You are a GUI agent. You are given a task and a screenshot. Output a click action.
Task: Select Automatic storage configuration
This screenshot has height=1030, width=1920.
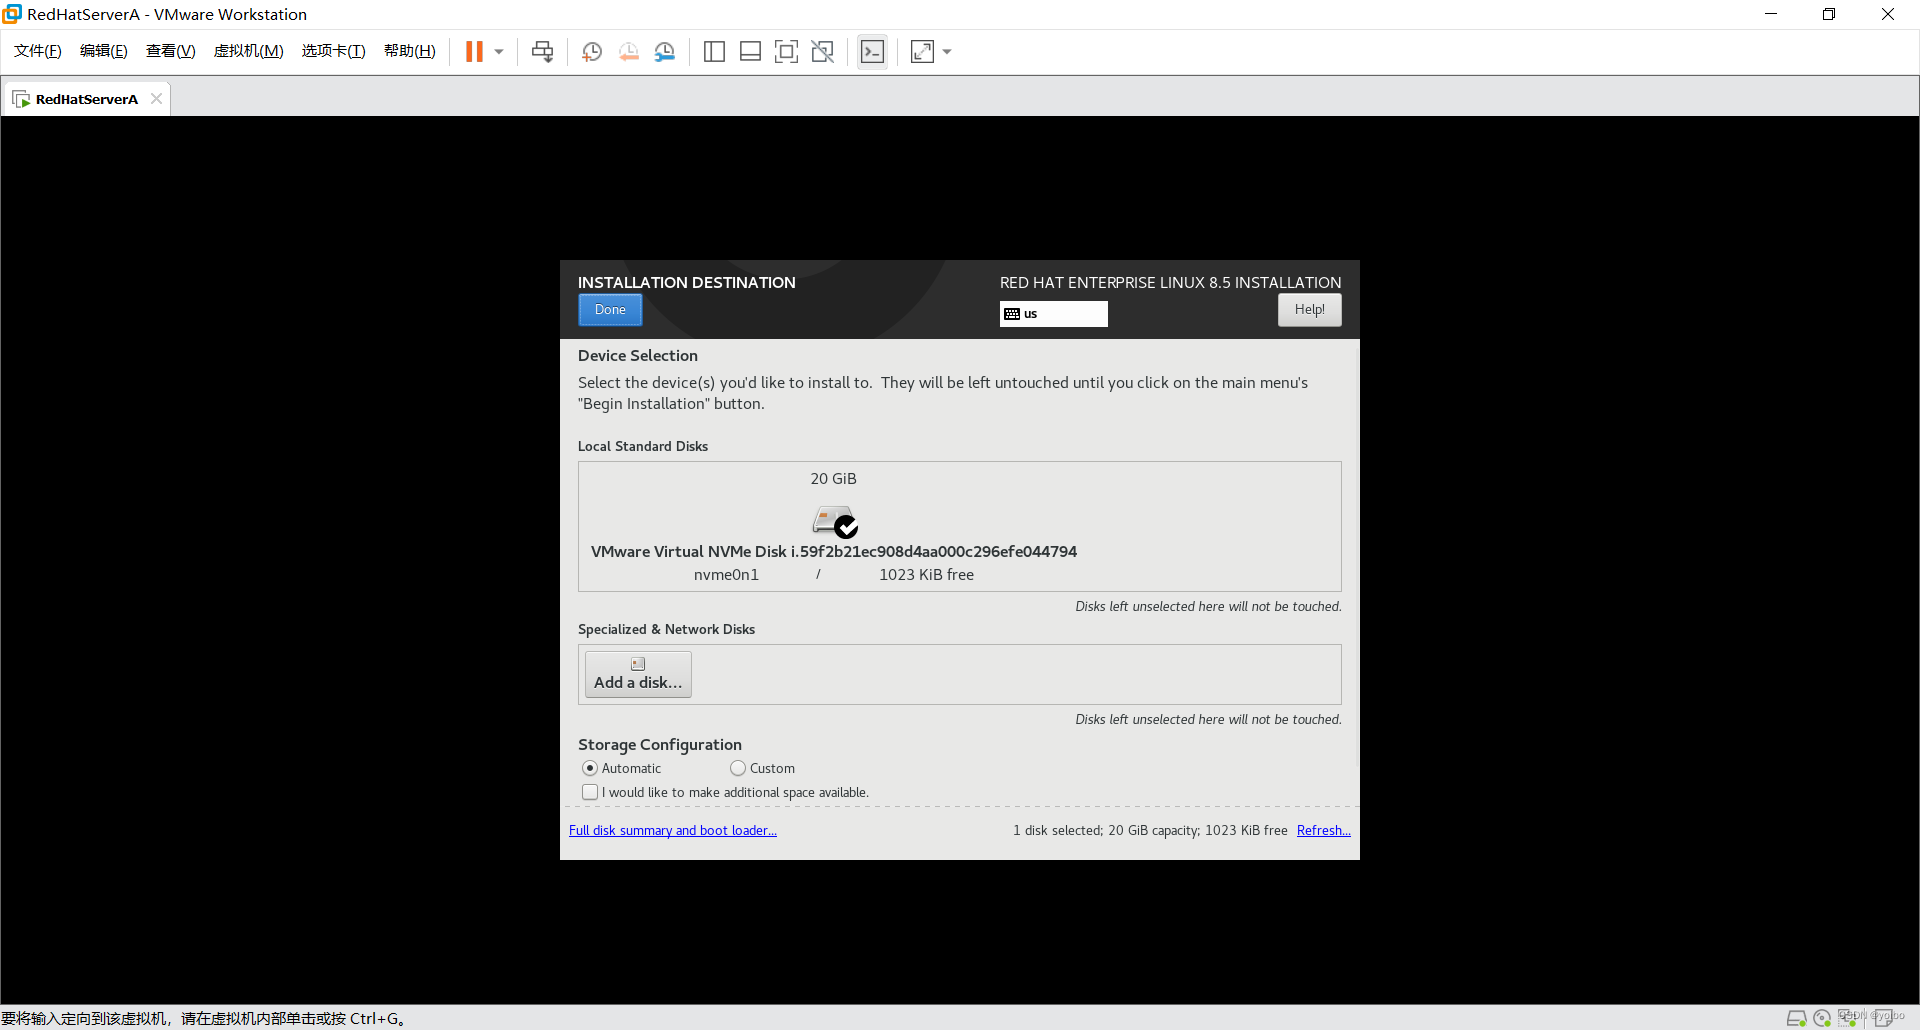coord(621,768)
